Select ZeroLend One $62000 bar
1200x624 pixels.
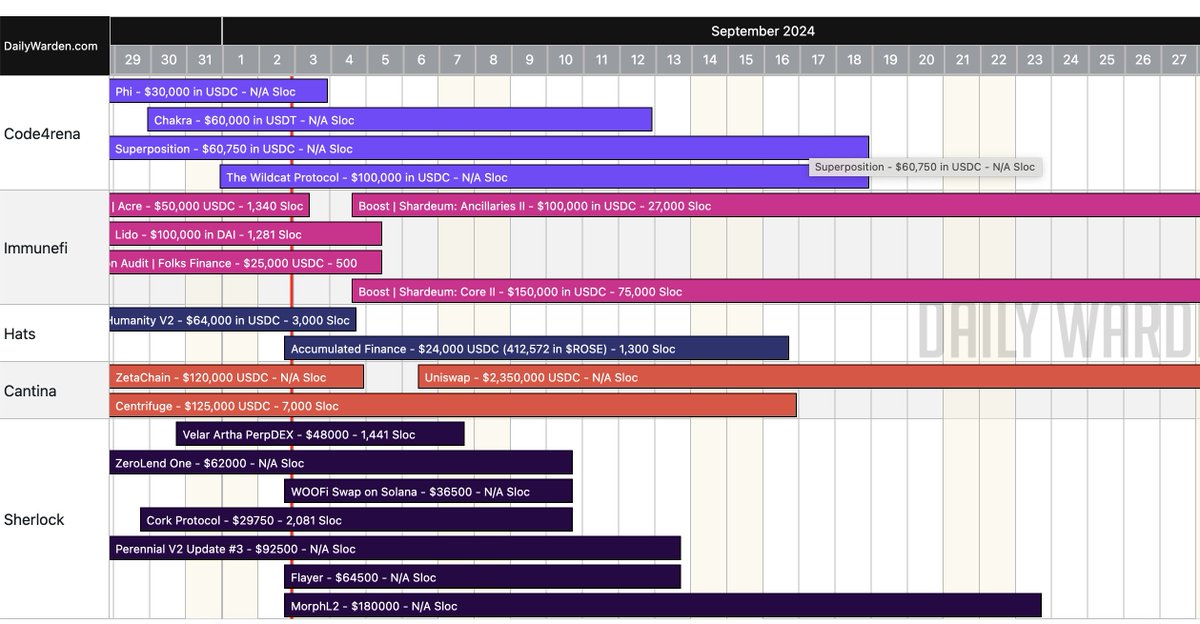coord(341,463)
